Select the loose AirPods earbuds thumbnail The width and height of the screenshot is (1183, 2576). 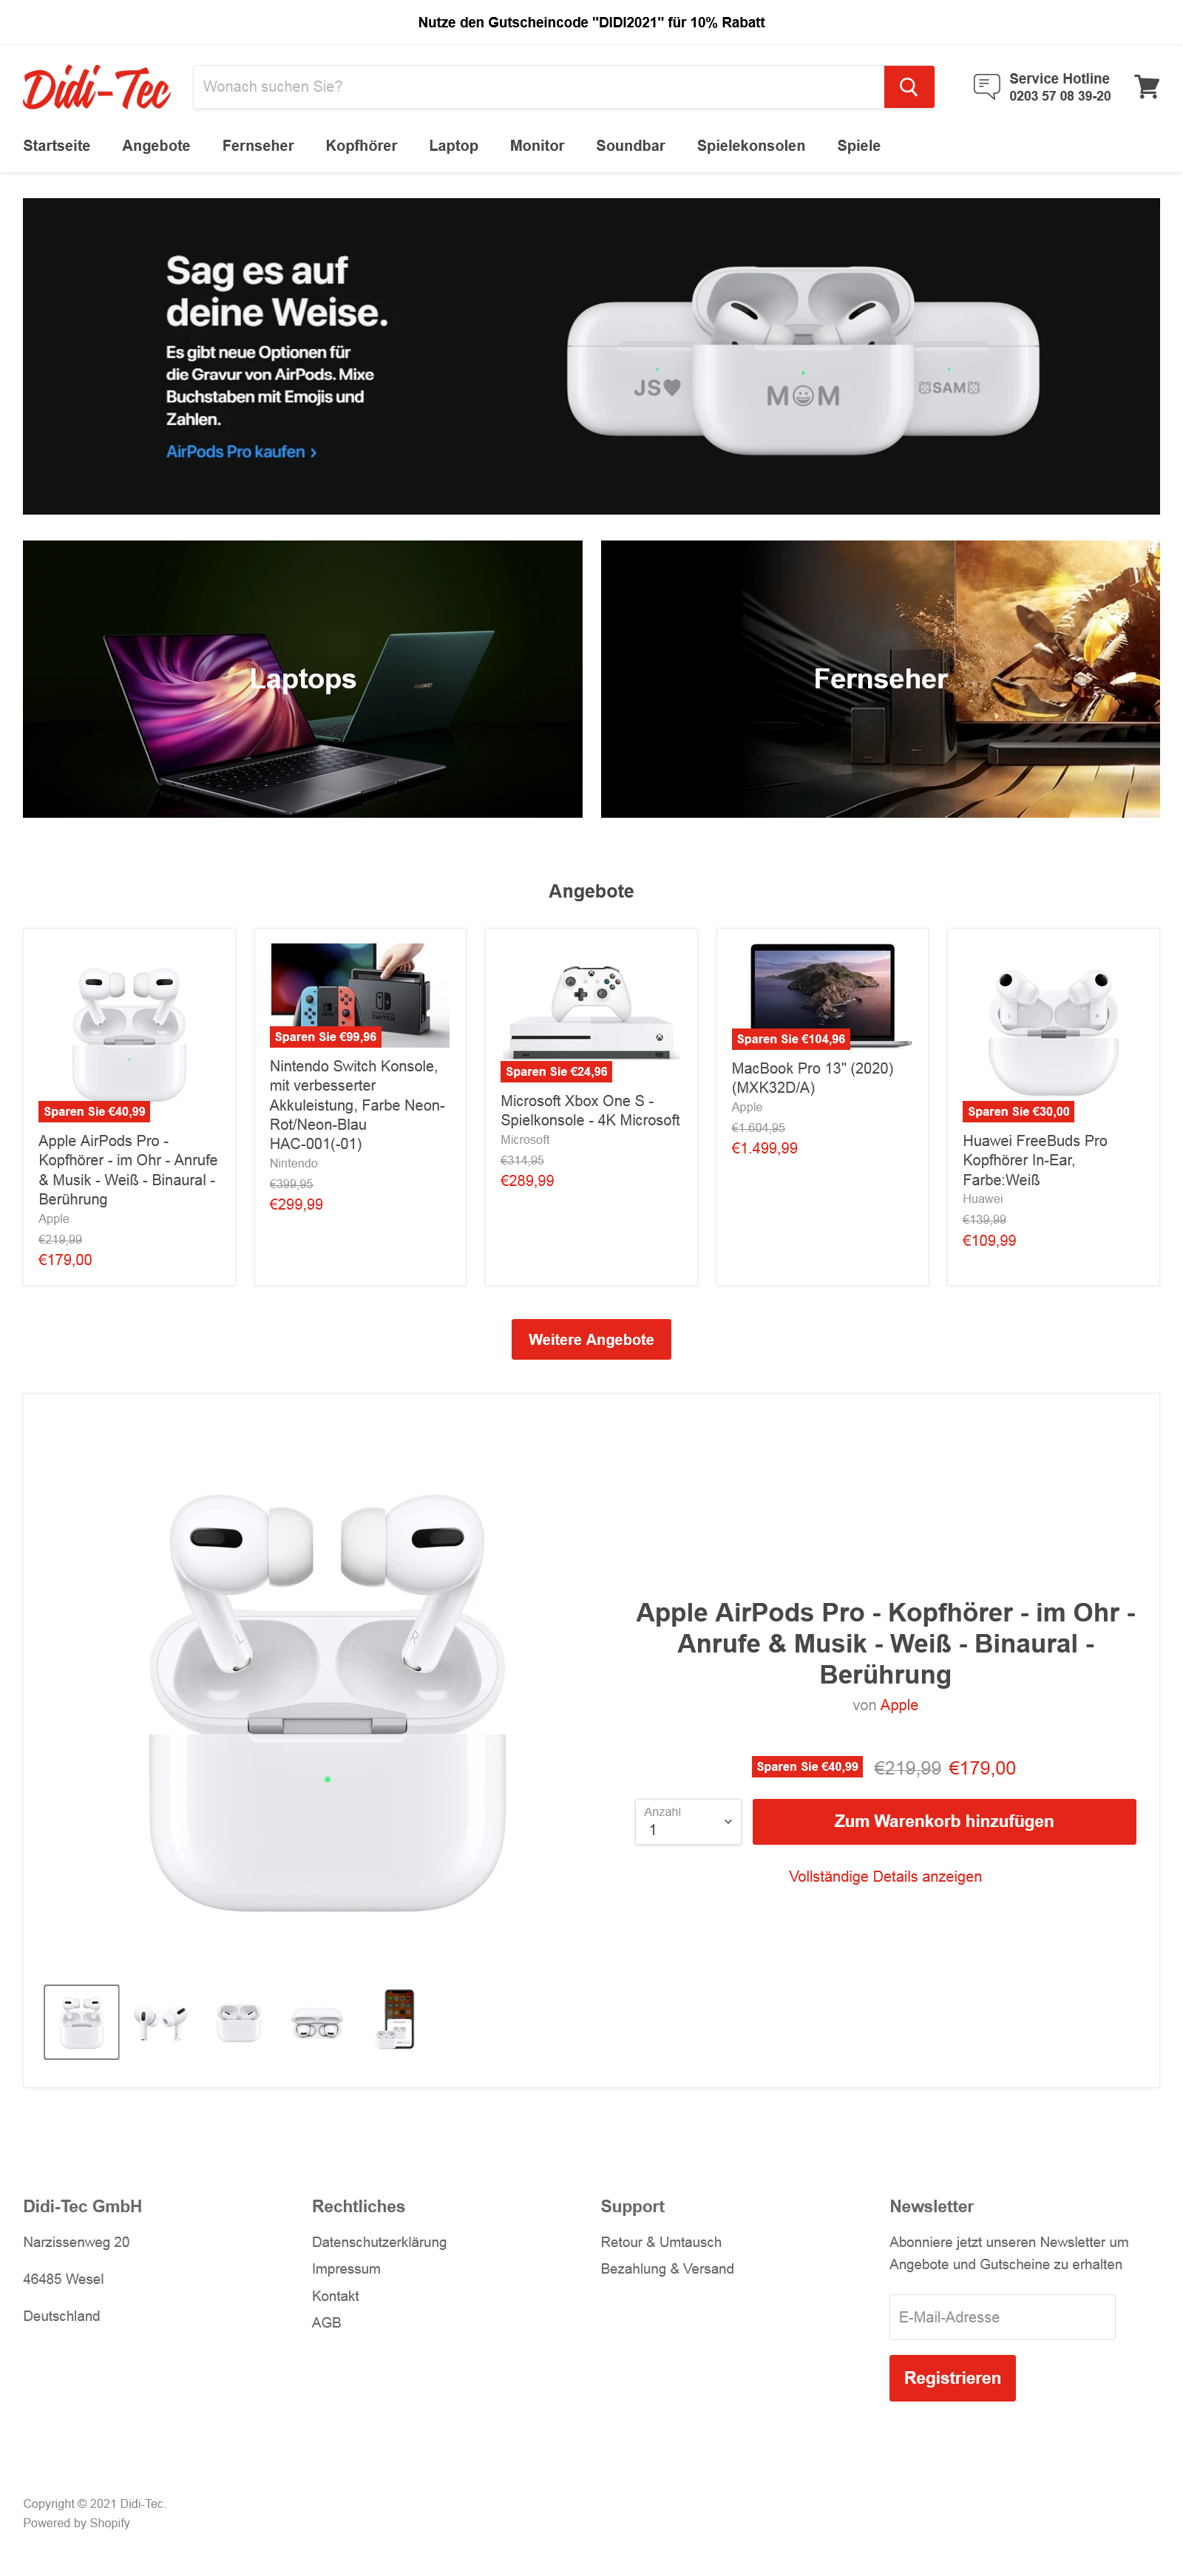tap(160, 2021)
